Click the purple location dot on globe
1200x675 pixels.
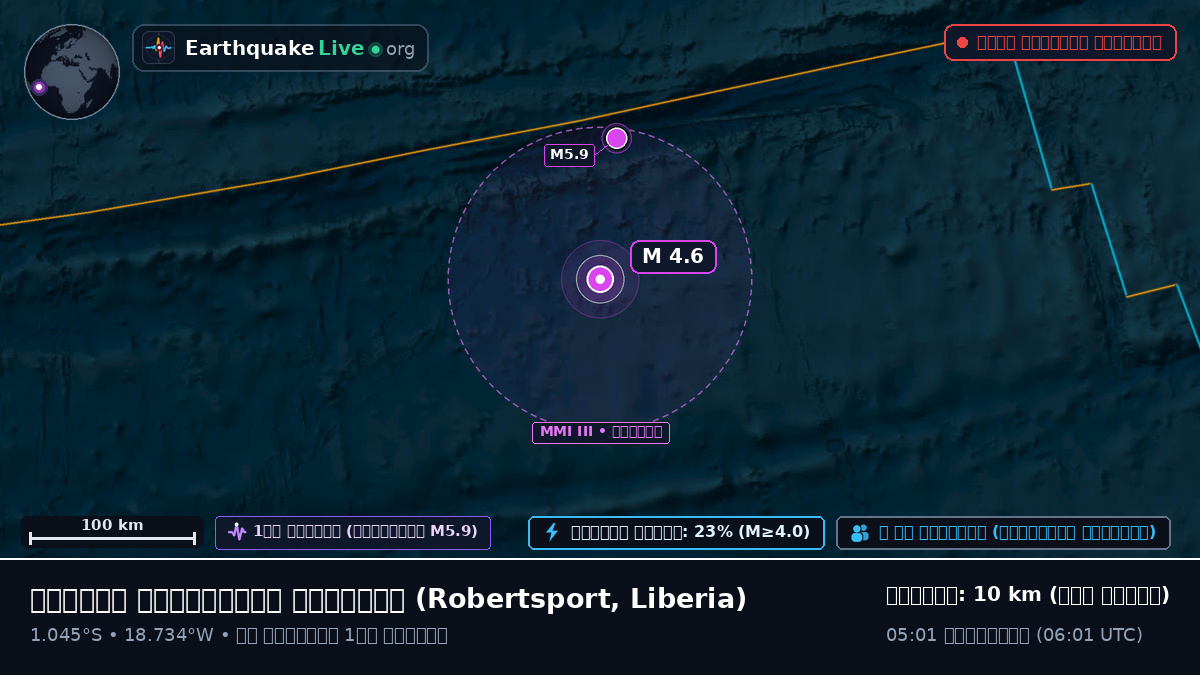coord(39,87)
